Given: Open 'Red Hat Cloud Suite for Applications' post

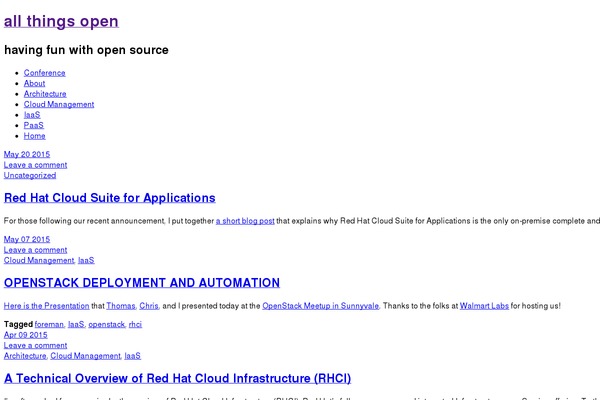Looking at the screenshot, I should (109, 198).
